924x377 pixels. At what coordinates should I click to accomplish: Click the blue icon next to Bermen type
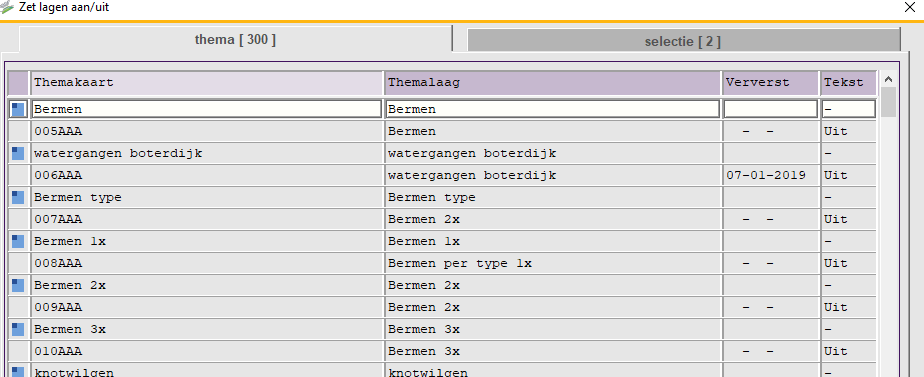pos(18,197)
